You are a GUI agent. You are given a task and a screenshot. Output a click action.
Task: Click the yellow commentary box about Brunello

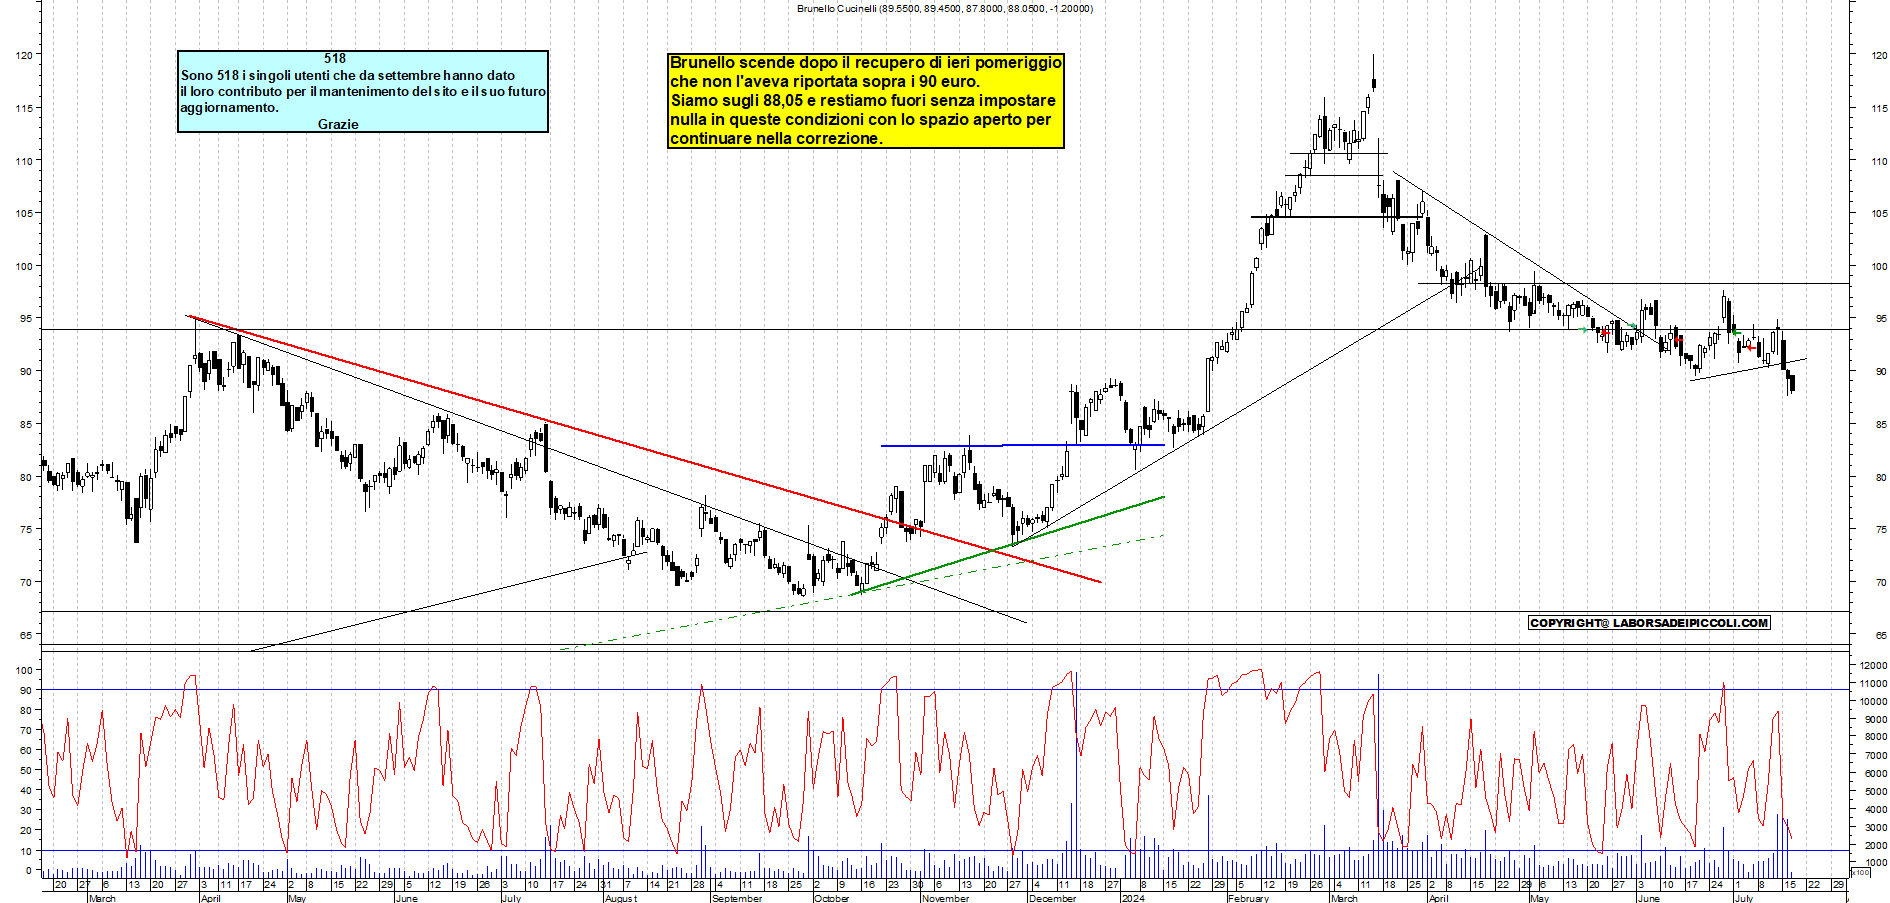click(x=866, y=101)
